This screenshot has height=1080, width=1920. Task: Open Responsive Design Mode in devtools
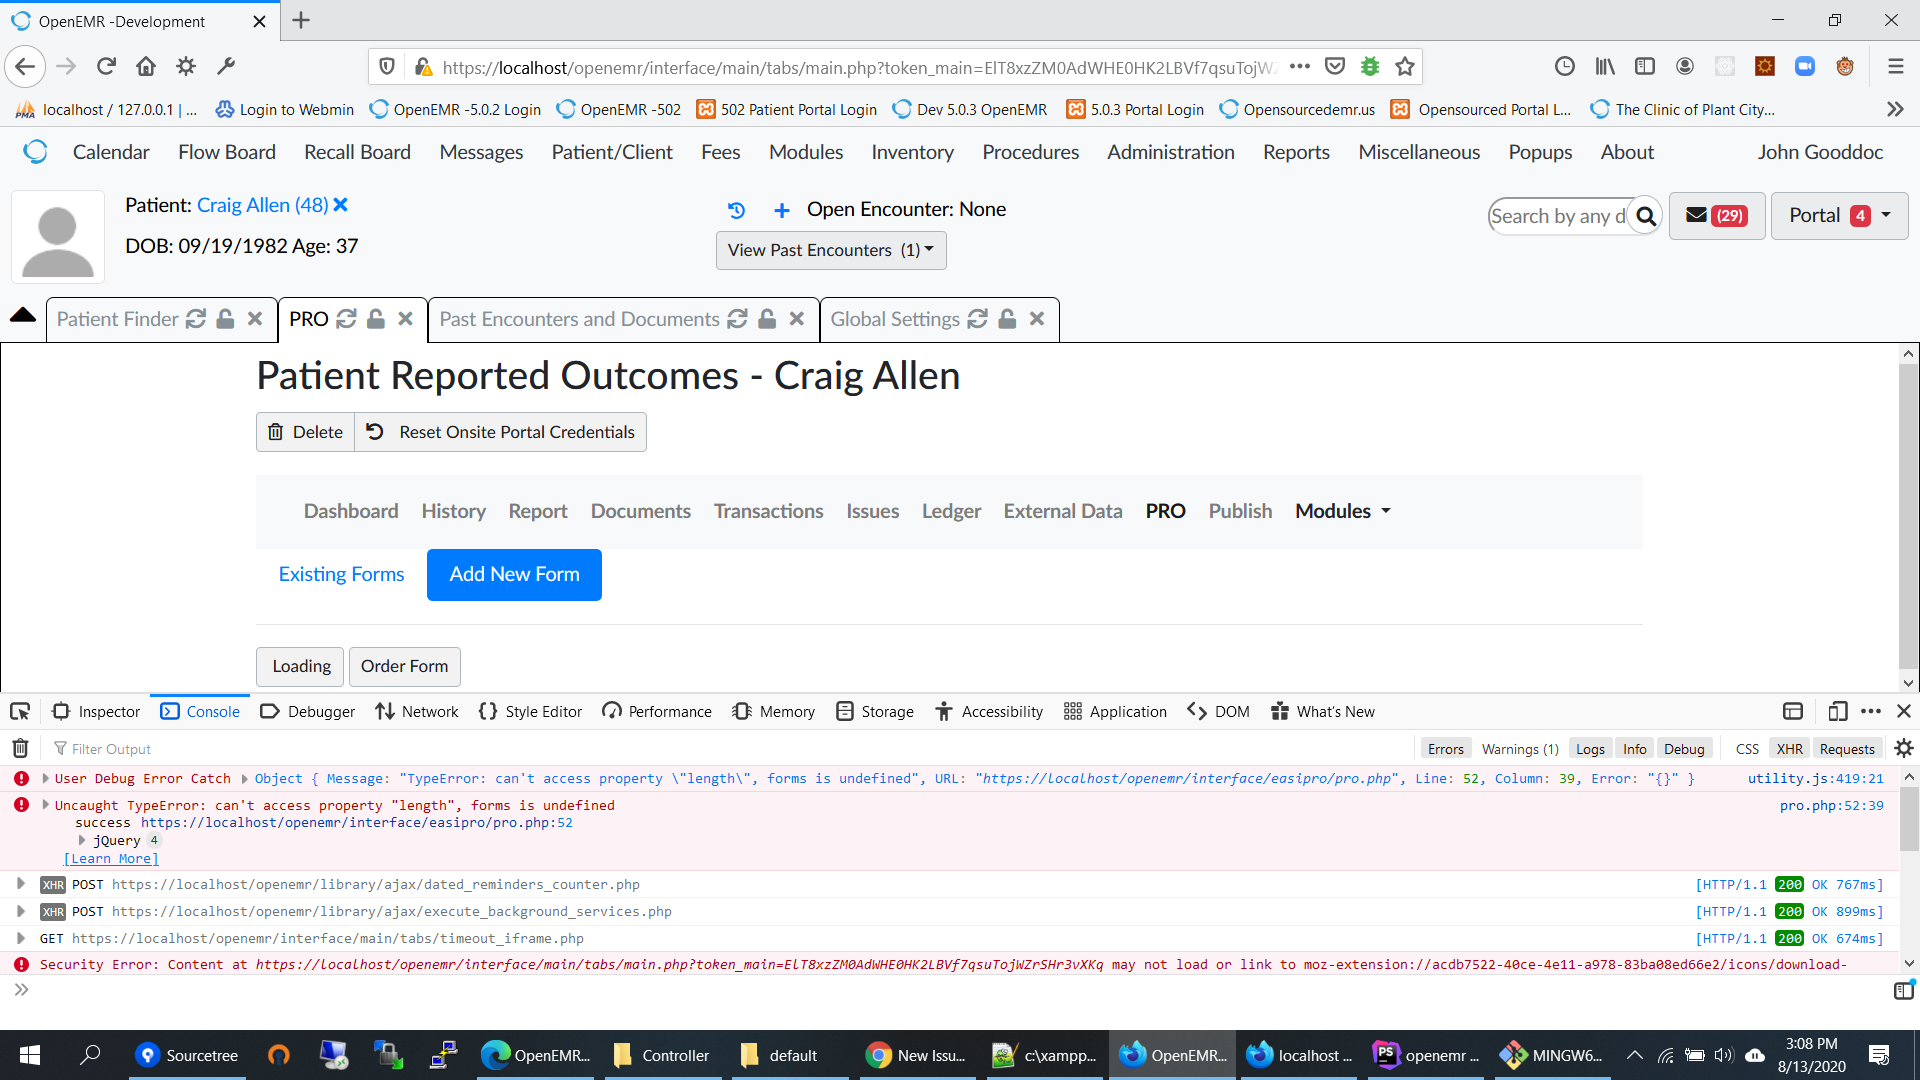coord(1838,711)
